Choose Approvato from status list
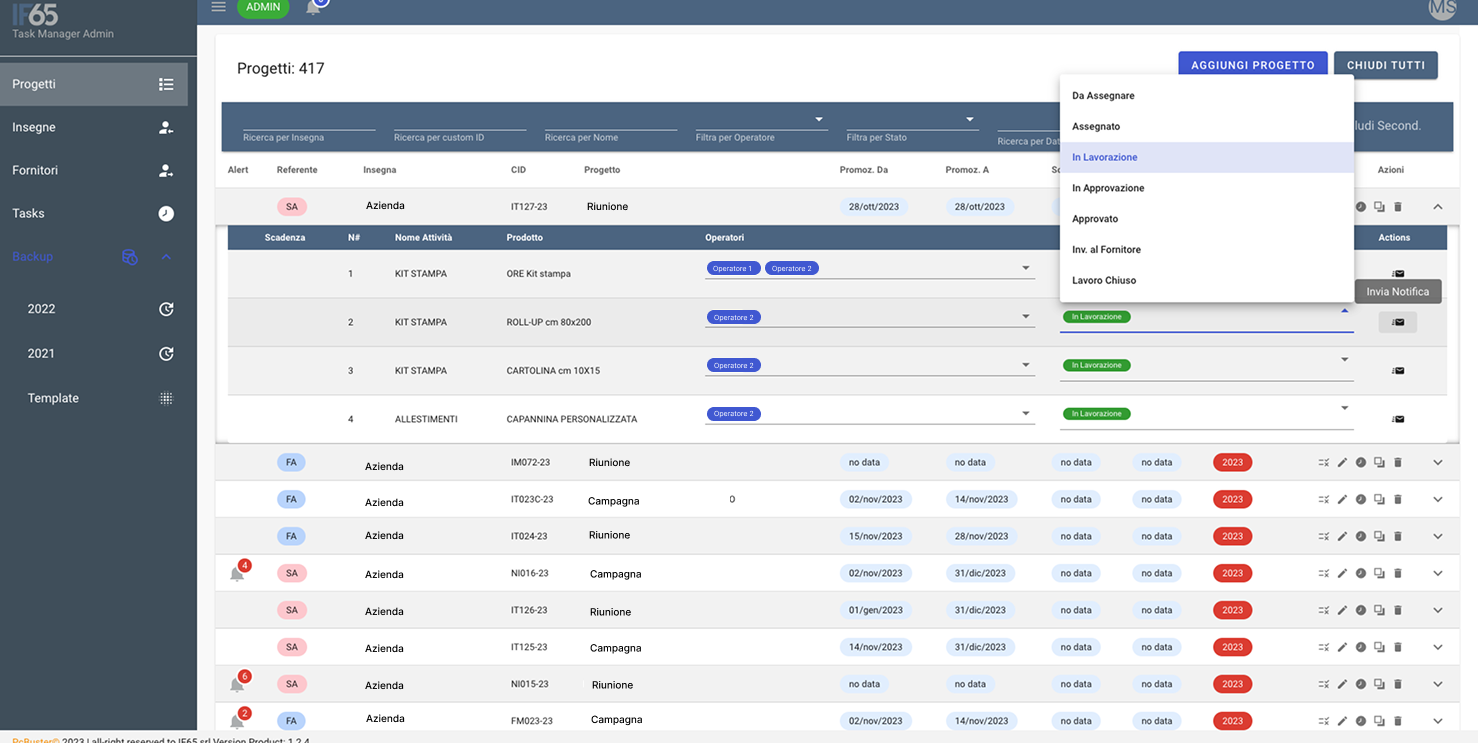The height and width of the screenshot is (743, 1478). pos(1206,219)
